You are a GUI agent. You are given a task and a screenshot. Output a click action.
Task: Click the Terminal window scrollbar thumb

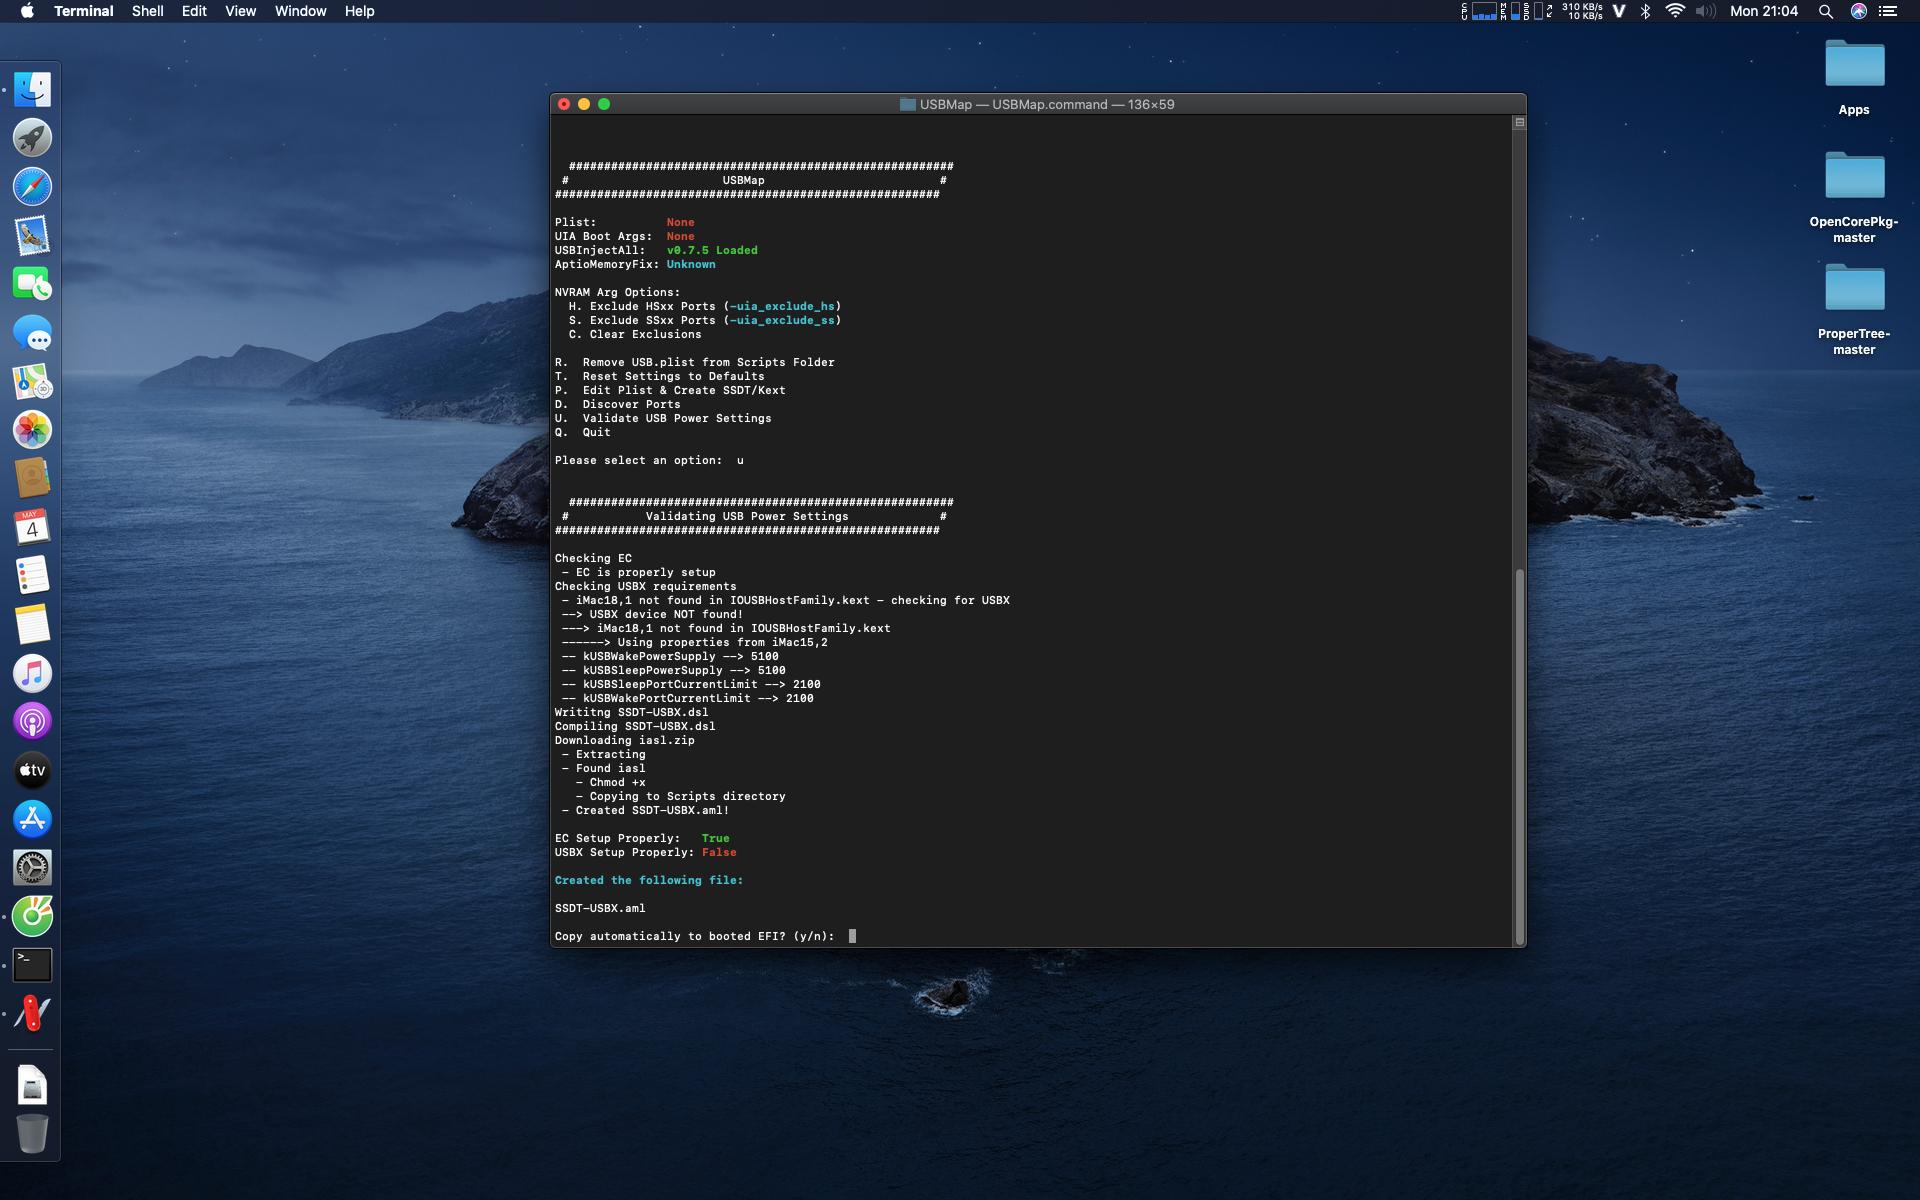point(1520,756)
